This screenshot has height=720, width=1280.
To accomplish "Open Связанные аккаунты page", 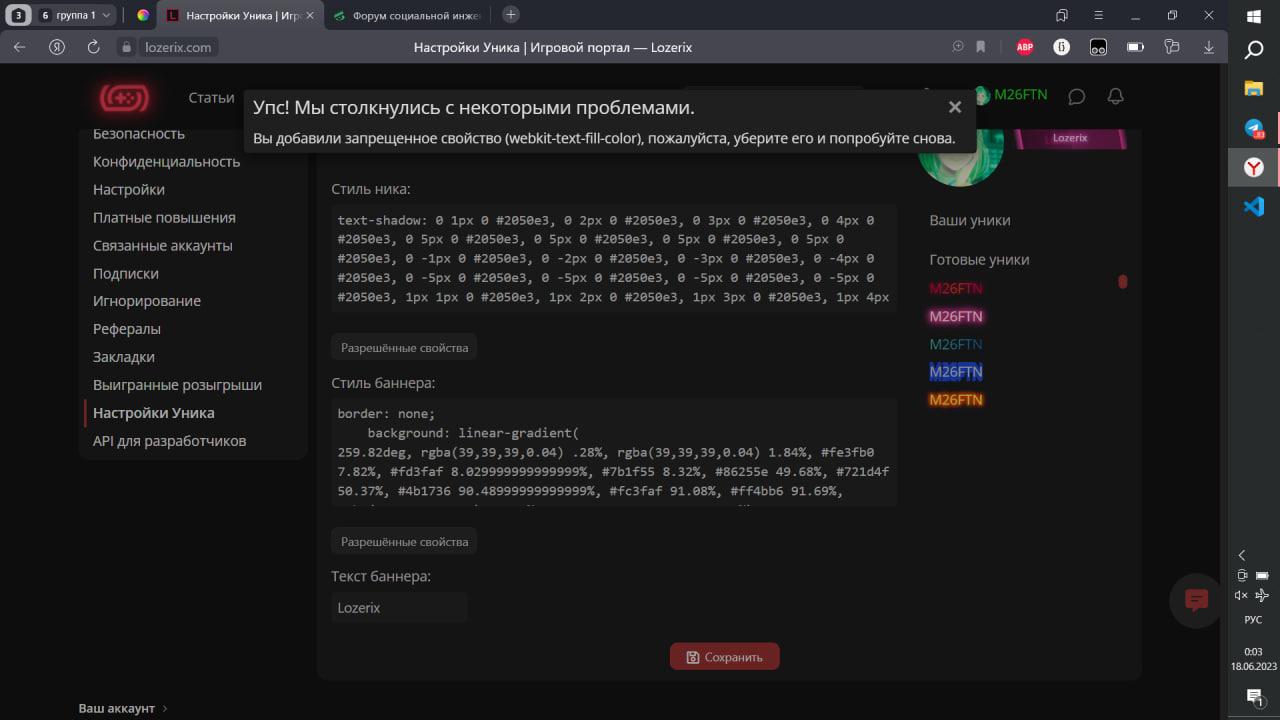I will [x=163, y=245].
